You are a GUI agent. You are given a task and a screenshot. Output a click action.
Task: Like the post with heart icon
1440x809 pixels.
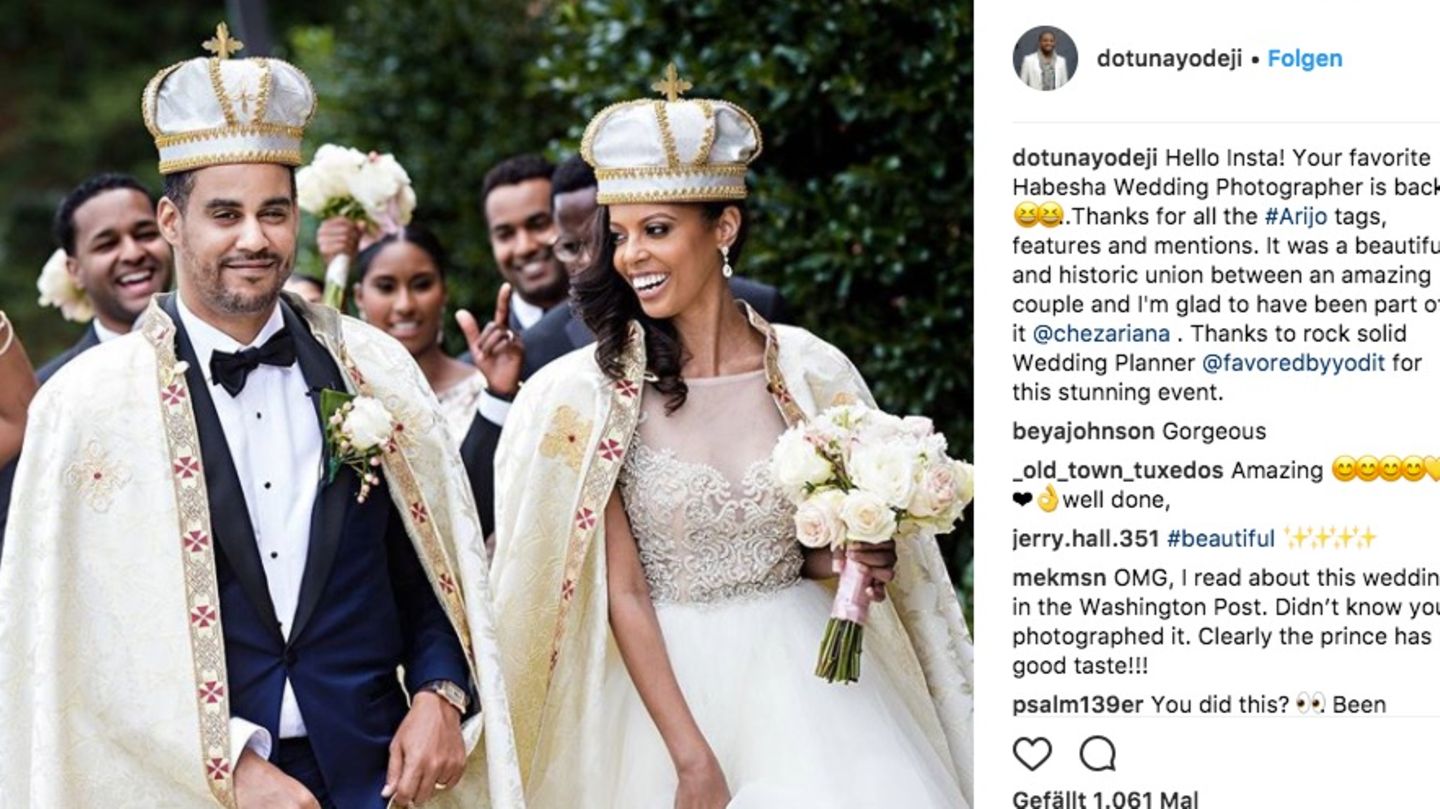click(1032, 754)
